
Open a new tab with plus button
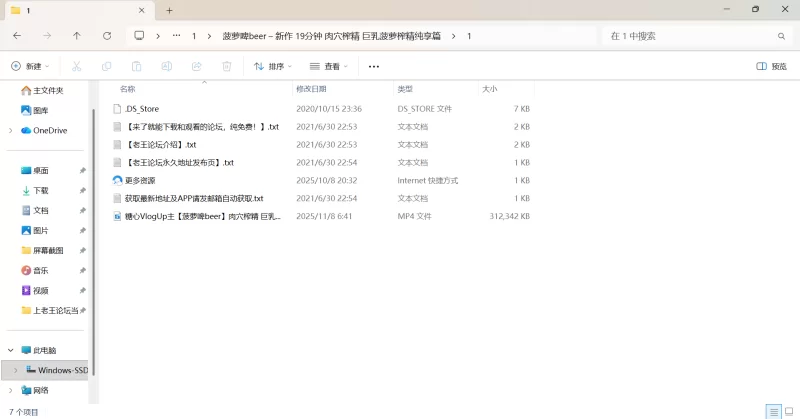click(x=169, y=10)
